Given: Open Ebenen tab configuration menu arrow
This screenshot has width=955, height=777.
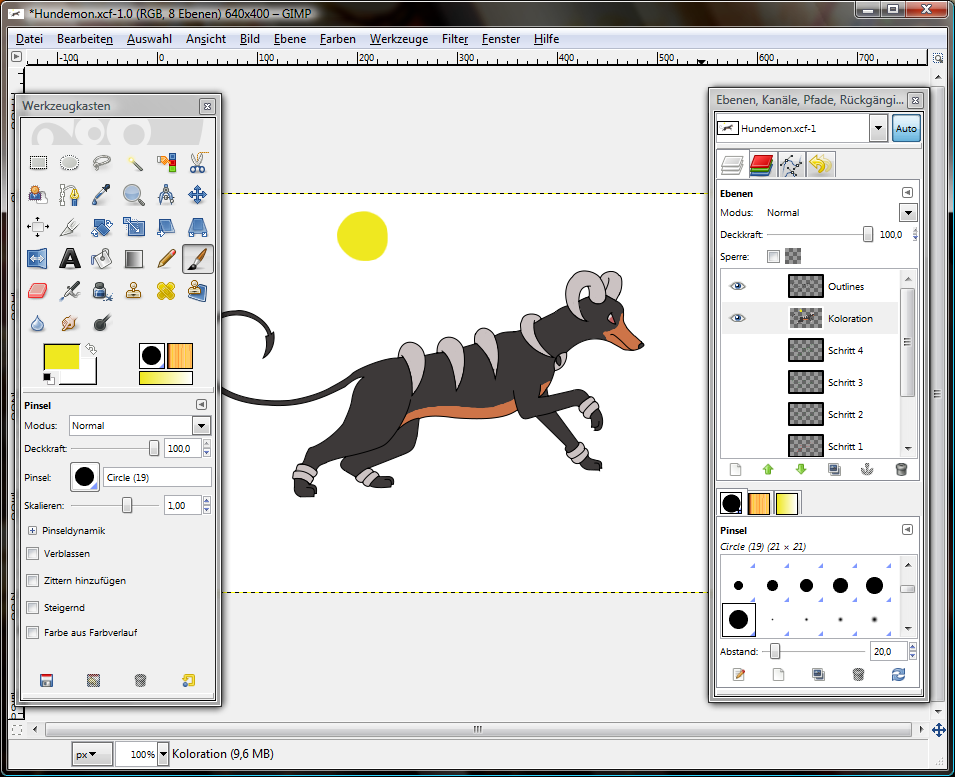Looking at the screenshot, I should 907,192.
